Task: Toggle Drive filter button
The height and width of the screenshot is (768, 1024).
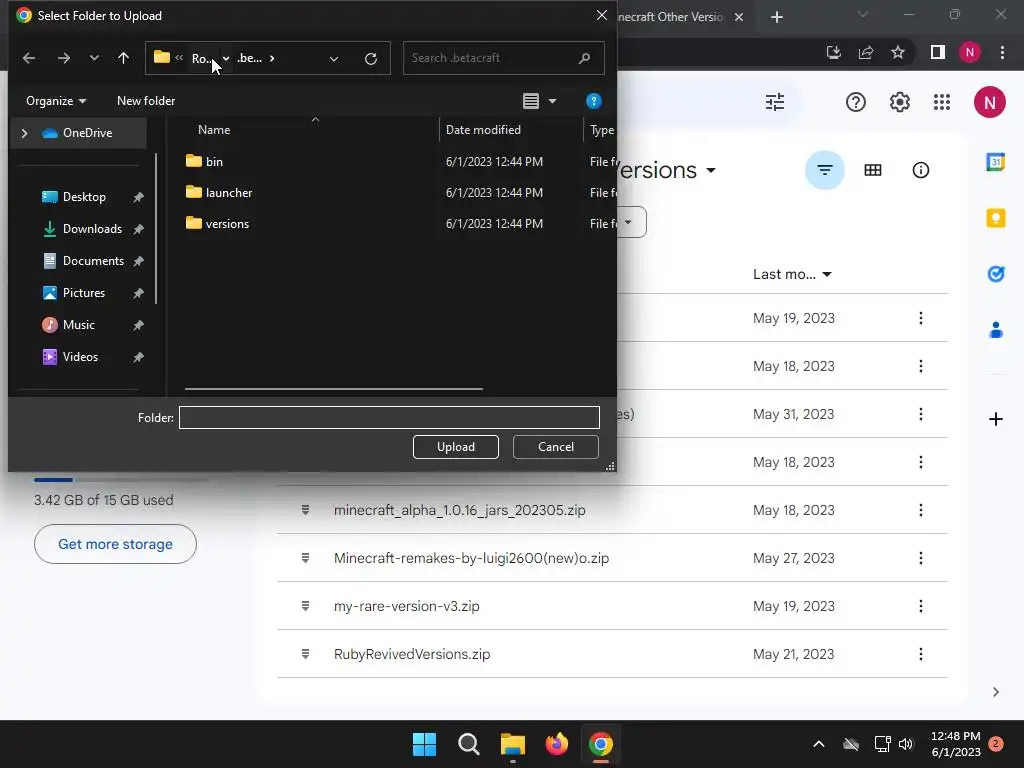Action: pos(825,170)
